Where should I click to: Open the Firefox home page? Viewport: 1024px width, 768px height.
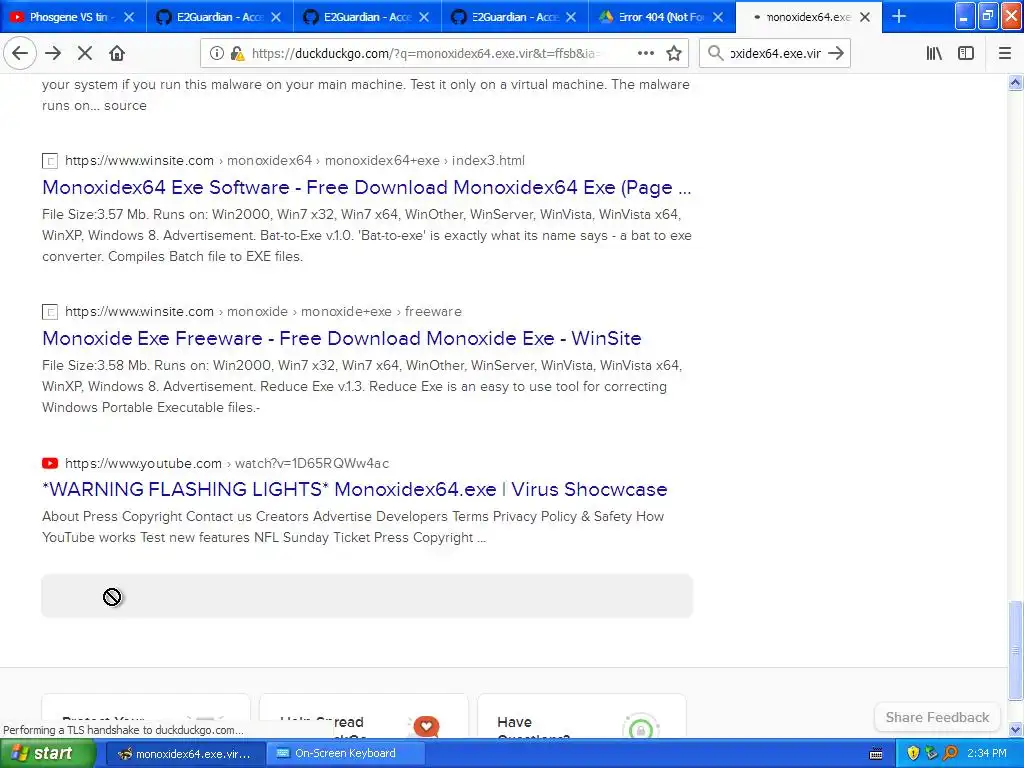click(117, 54)
